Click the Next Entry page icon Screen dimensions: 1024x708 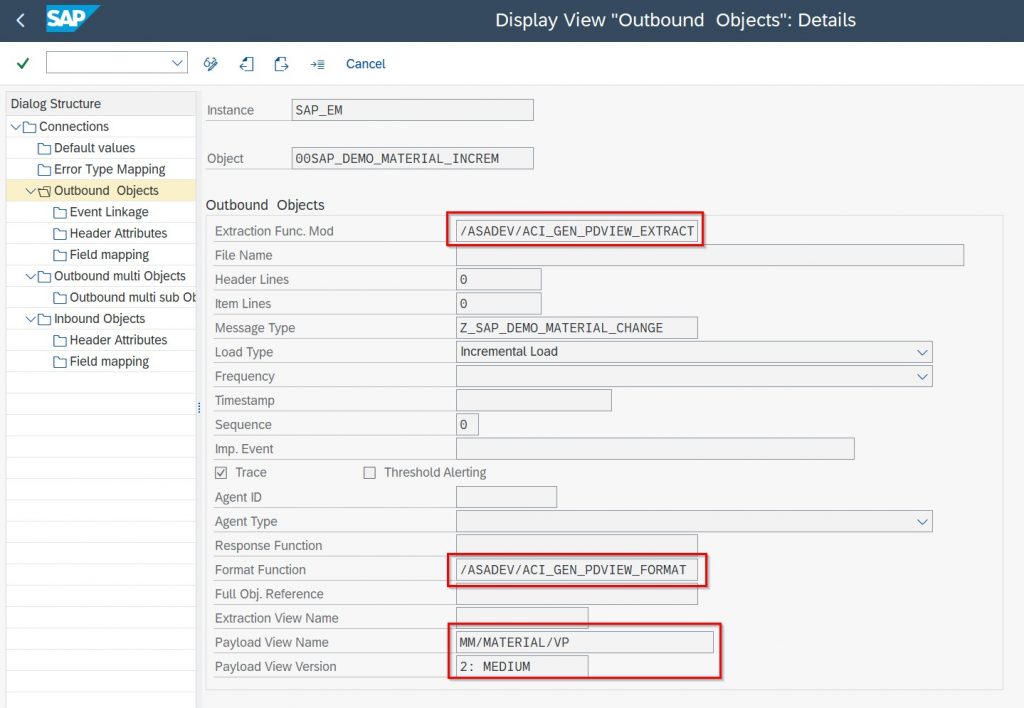[x=281, y=64]
